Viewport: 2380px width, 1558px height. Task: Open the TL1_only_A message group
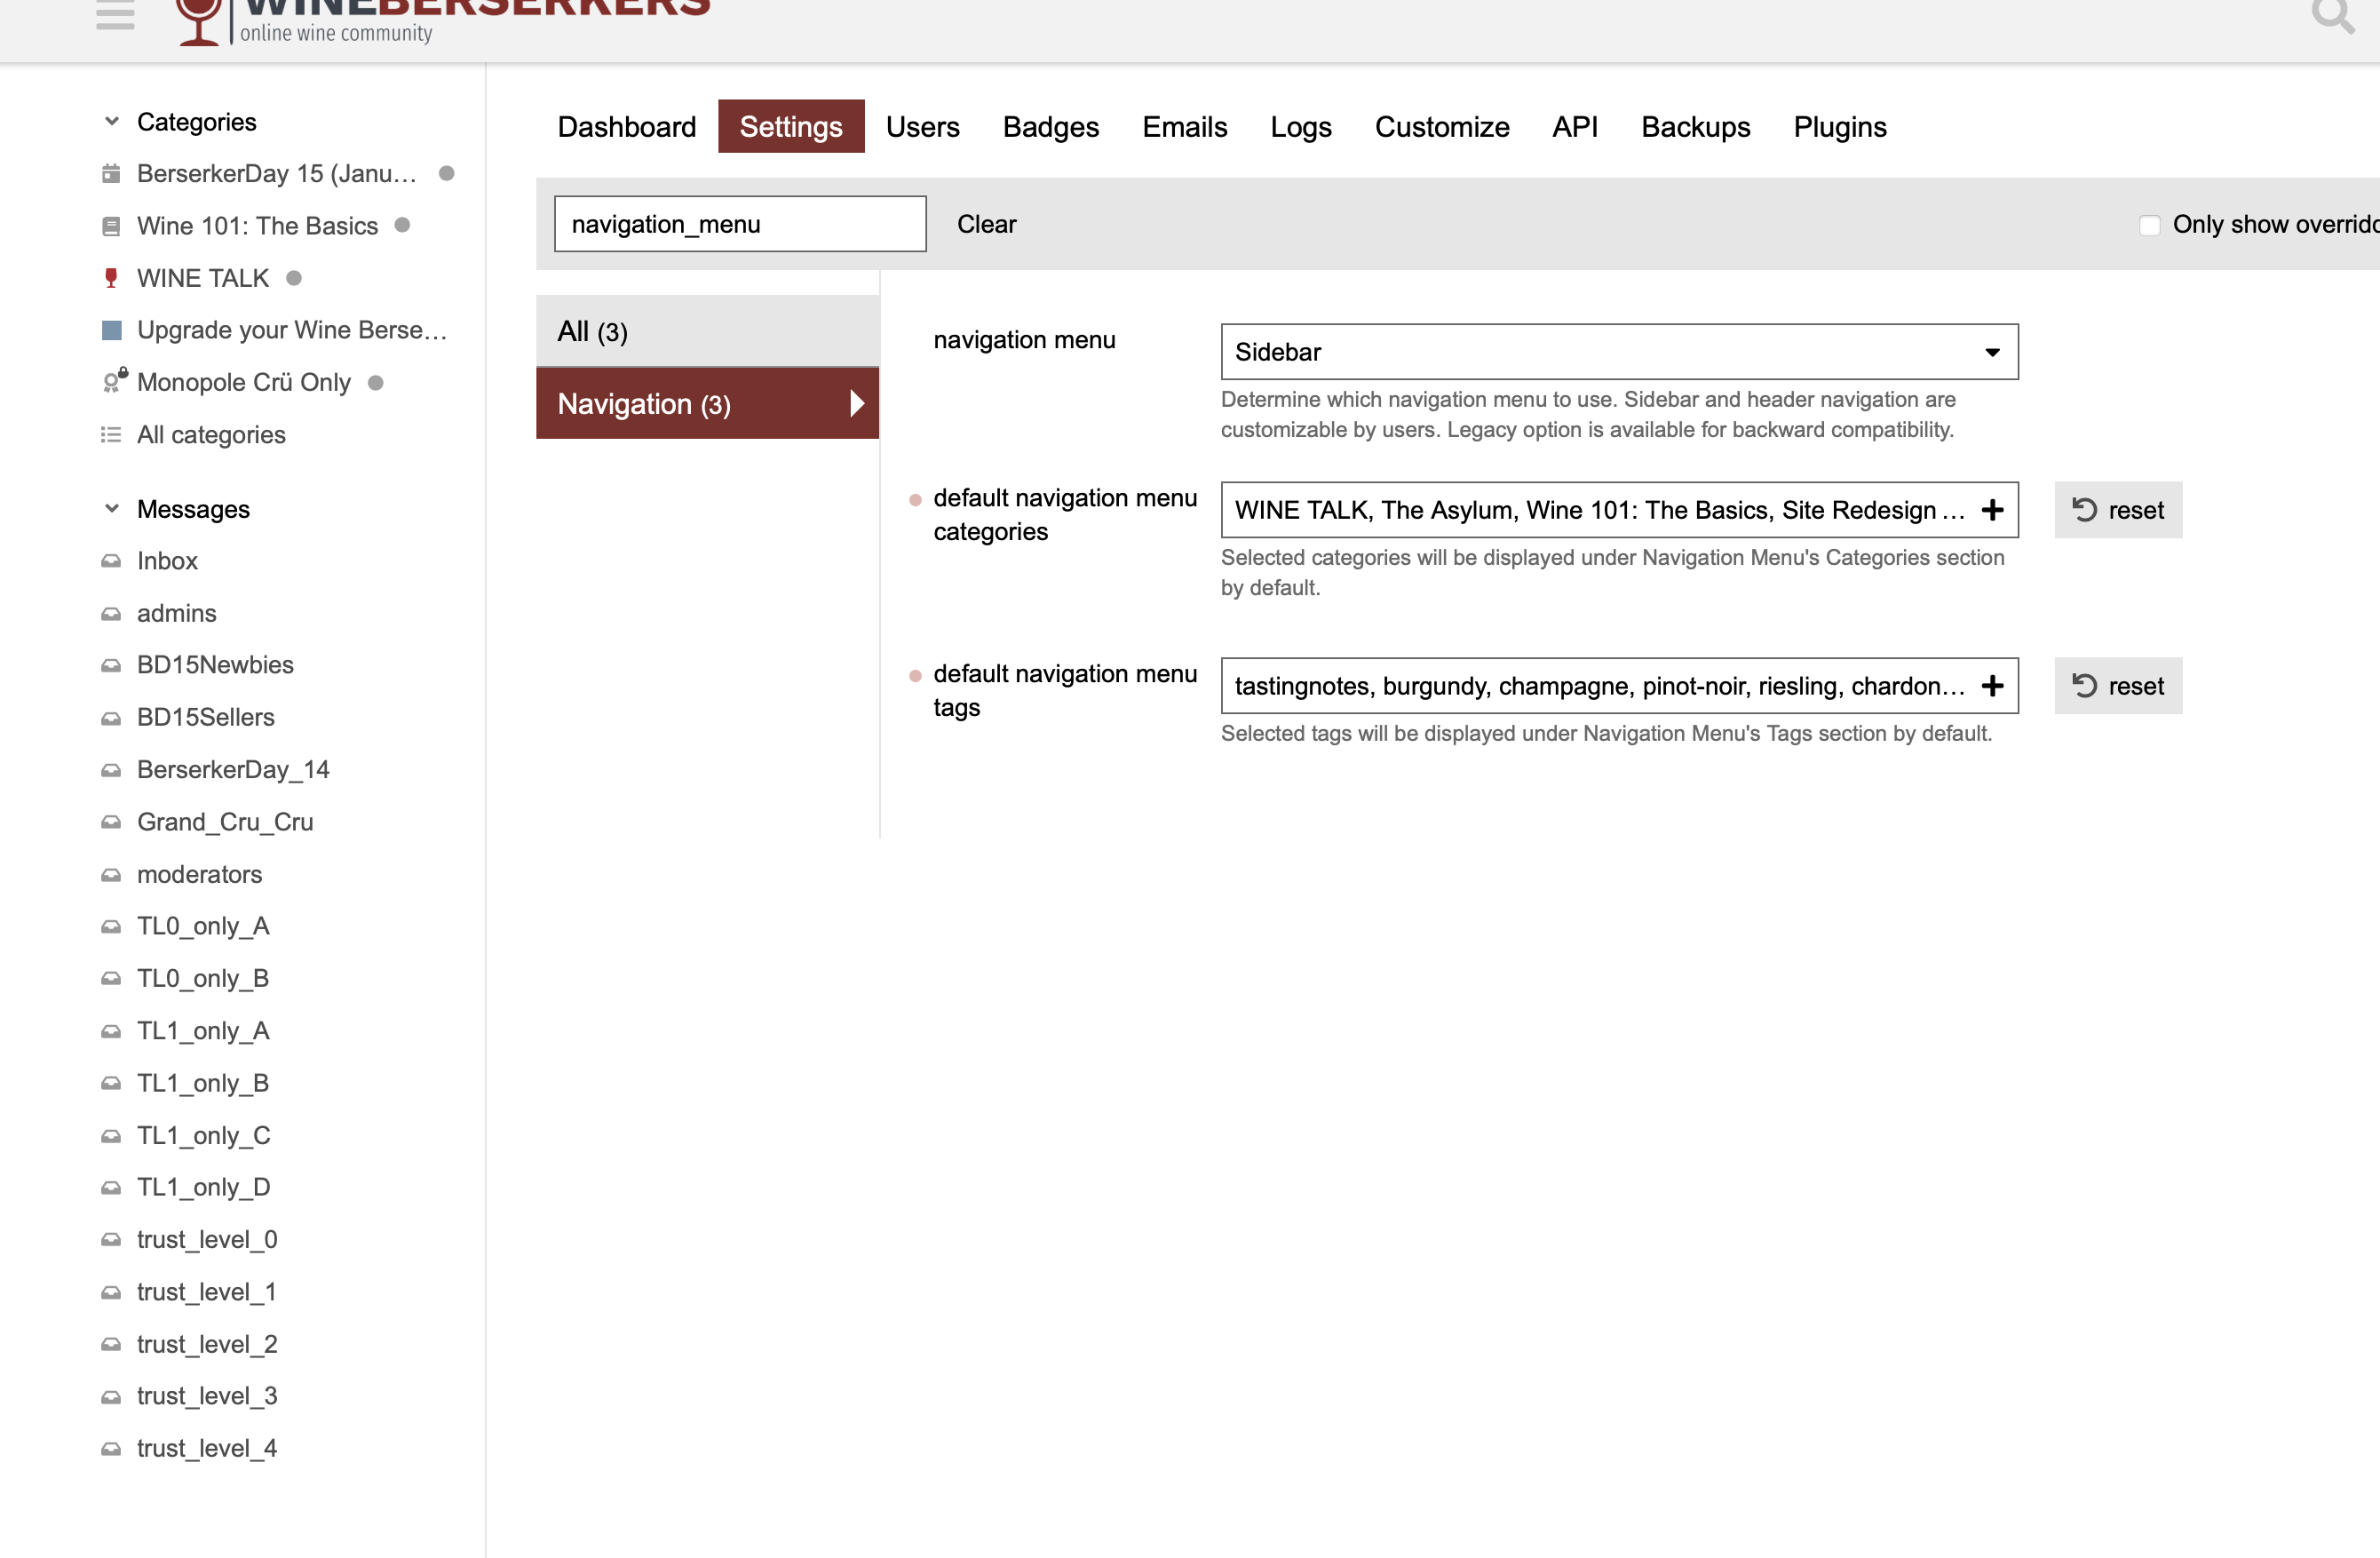(x=203, y=1031)
